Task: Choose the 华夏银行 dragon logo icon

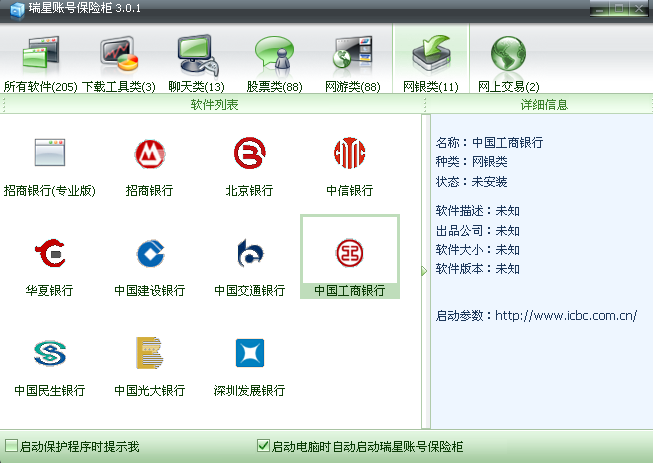Action: pyautogui.click(x=50, y=253)
